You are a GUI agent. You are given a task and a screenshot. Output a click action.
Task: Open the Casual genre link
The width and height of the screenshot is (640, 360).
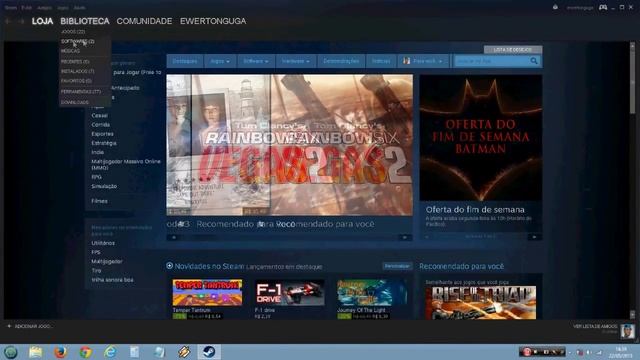click(x=100, y=116)
